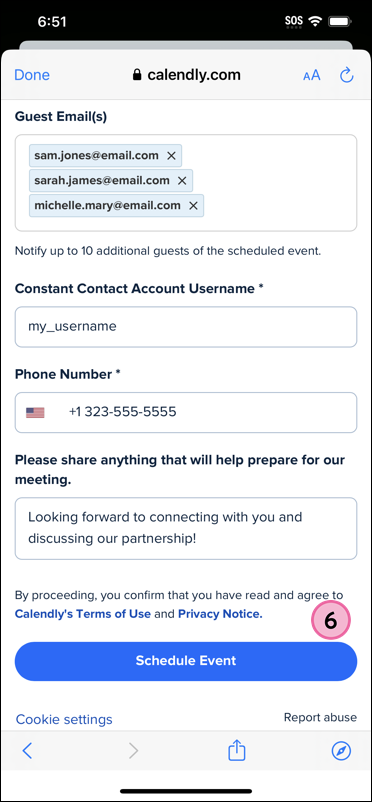Remove michelle.mary@email.com guest chip
This screenshot has width=372, height=802.
pos(193,206)
